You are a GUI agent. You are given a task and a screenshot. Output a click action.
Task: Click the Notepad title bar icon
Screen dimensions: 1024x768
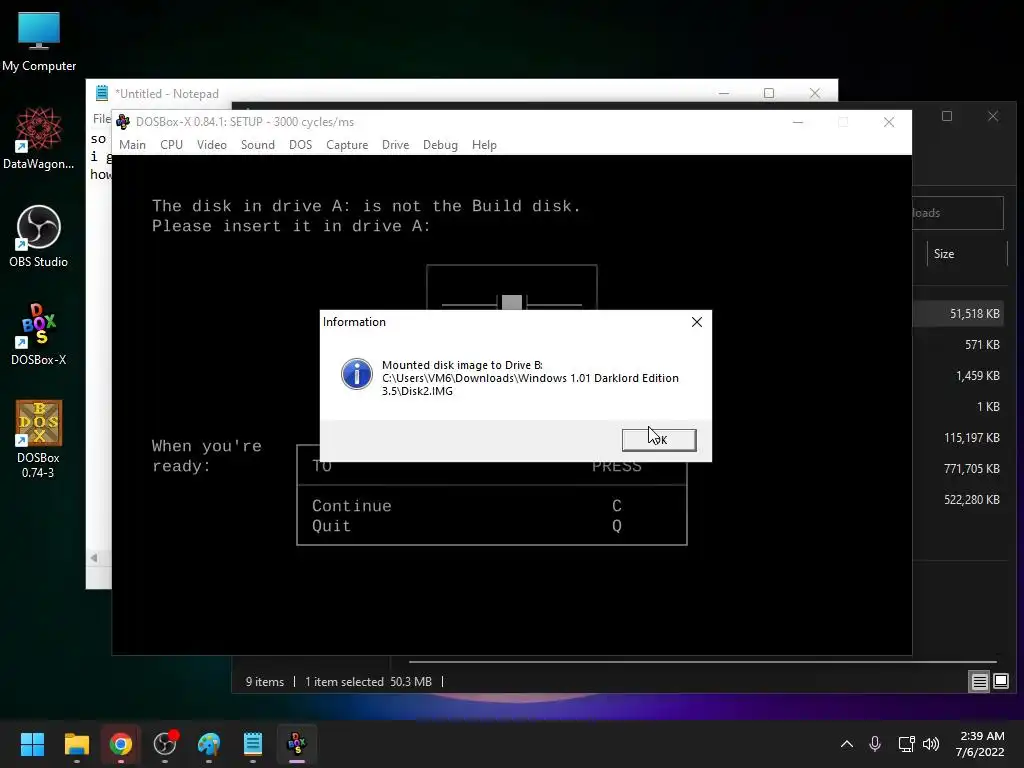point(102,93)
